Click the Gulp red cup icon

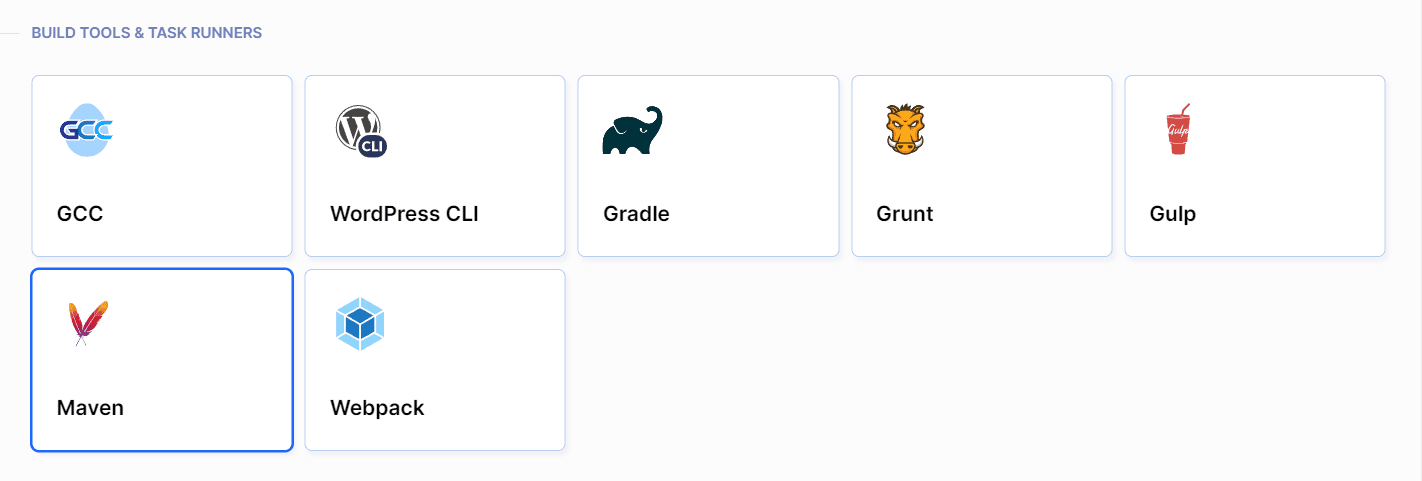tap(1179, 130)
